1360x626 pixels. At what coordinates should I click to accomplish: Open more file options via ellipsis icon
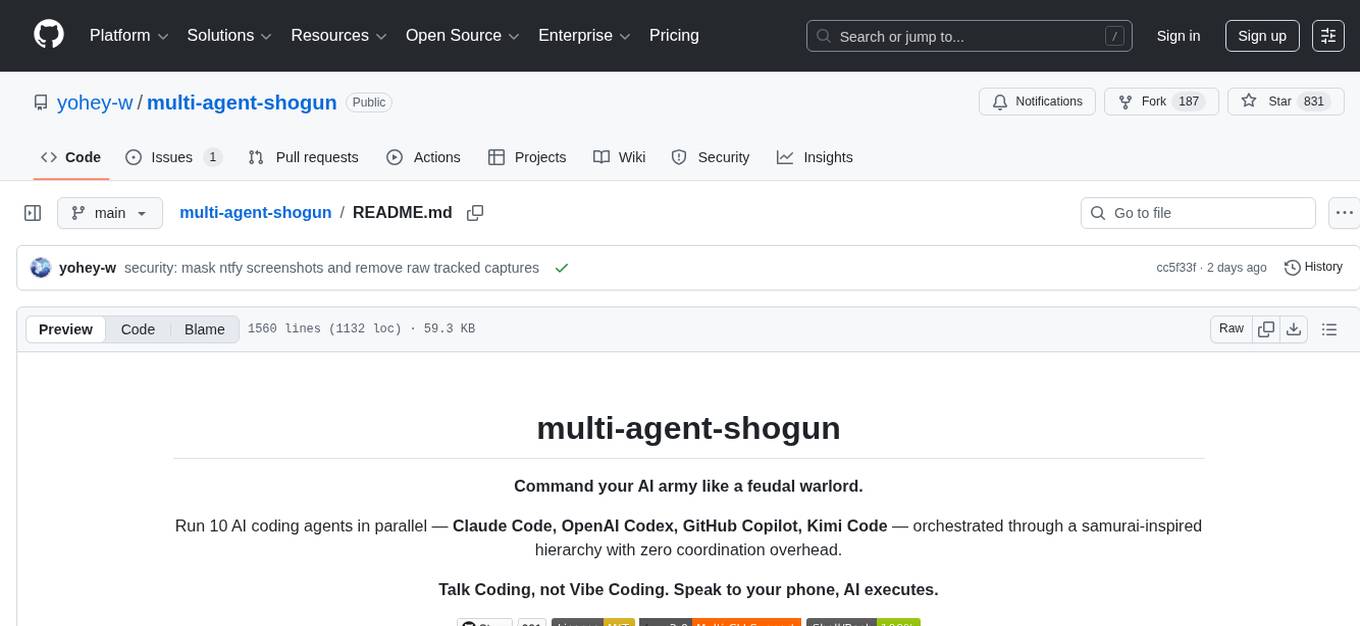(1344, 212)
